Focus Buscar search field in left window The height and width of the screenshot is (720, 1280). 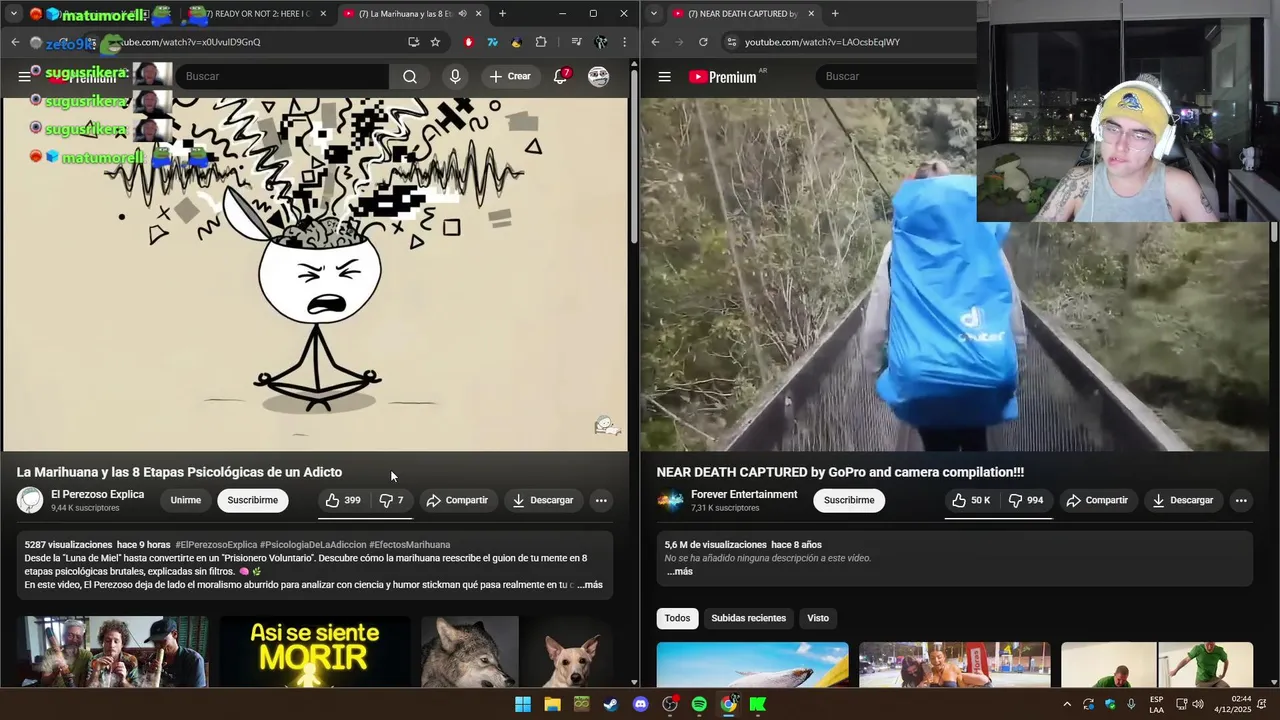click(282, 76)
